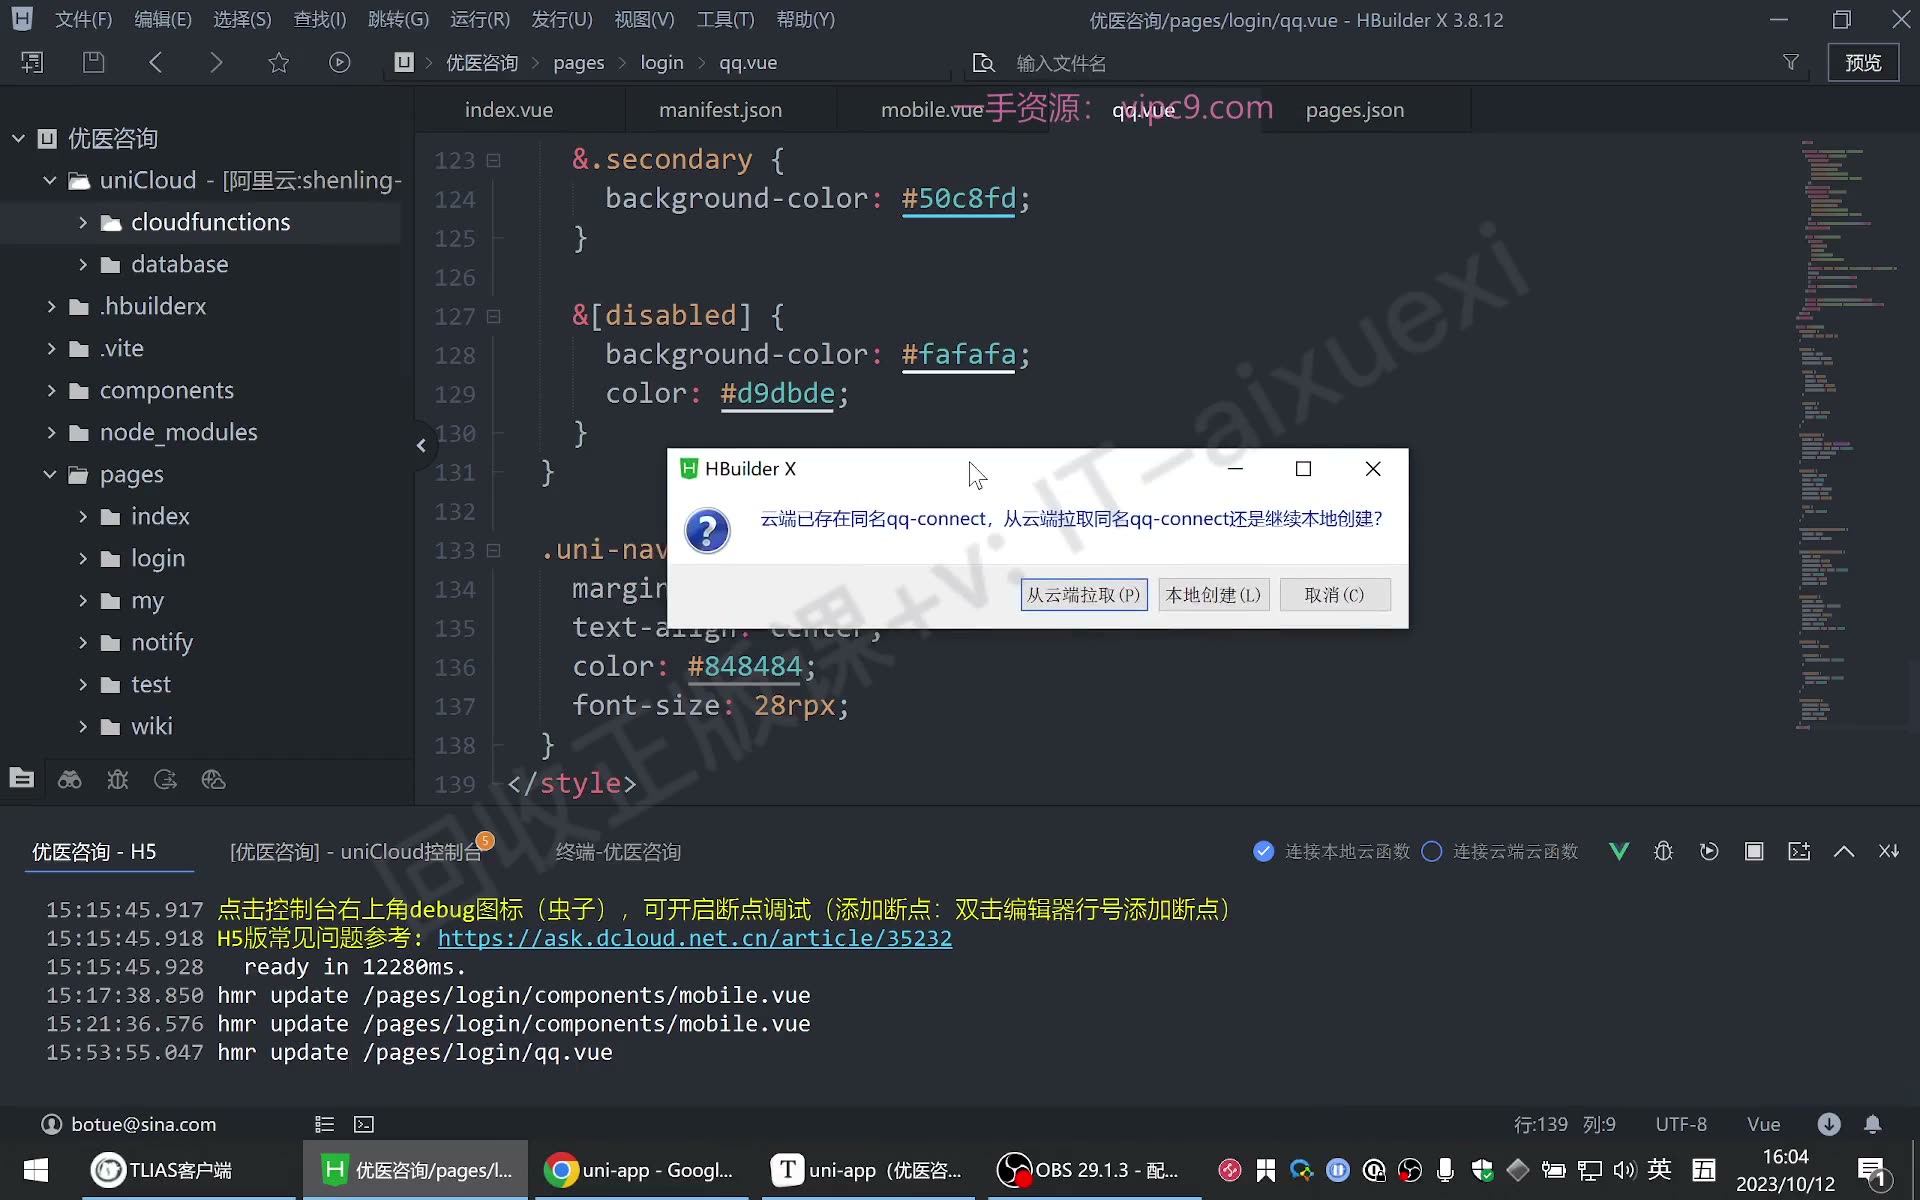Click the #d9dbde color value
Screen dimensions: 1920x1200
pyautogui.click(x=777, y=393)
